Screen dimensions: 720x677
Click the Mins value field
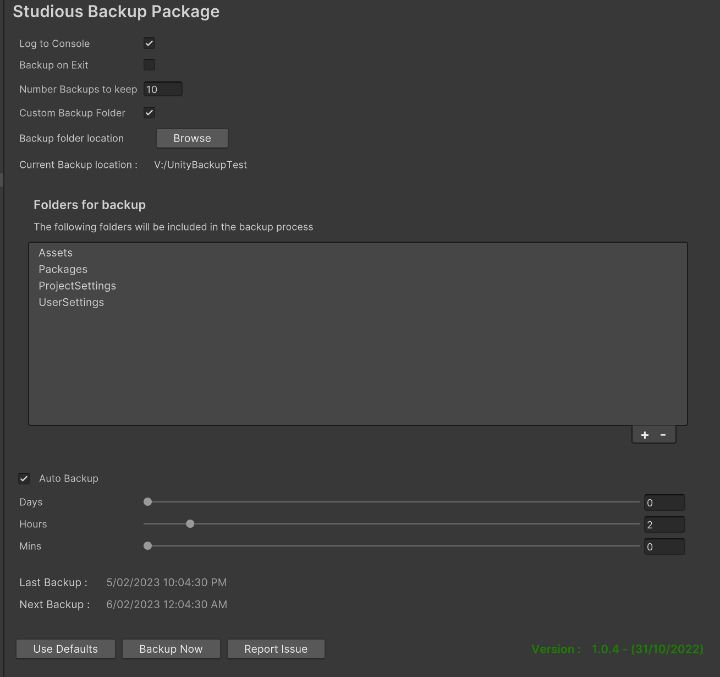tap(664, 547)
